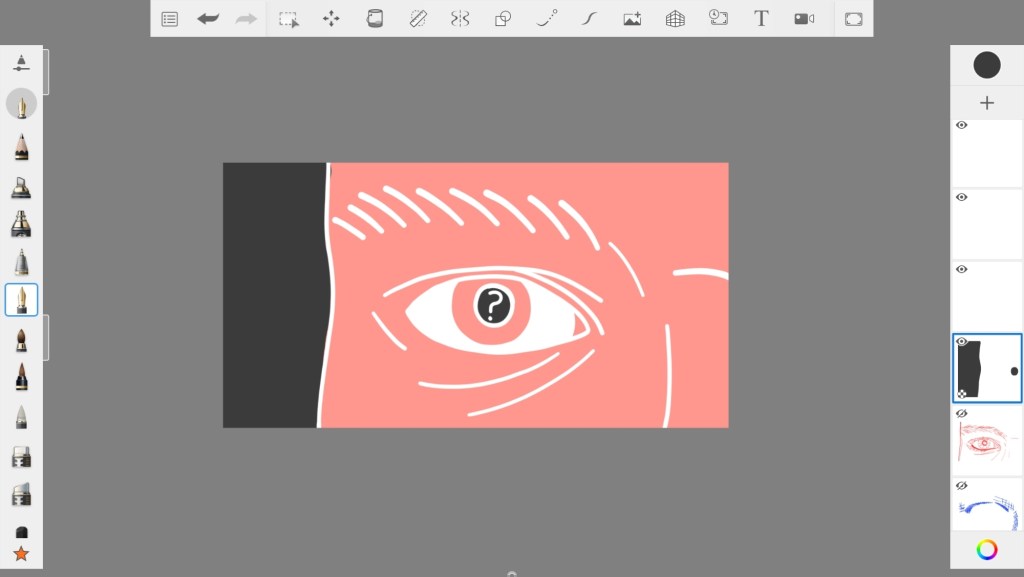The image size is (1024, 577).
Task: Activate the Ruler guide tool
Action: coord(418,19)
